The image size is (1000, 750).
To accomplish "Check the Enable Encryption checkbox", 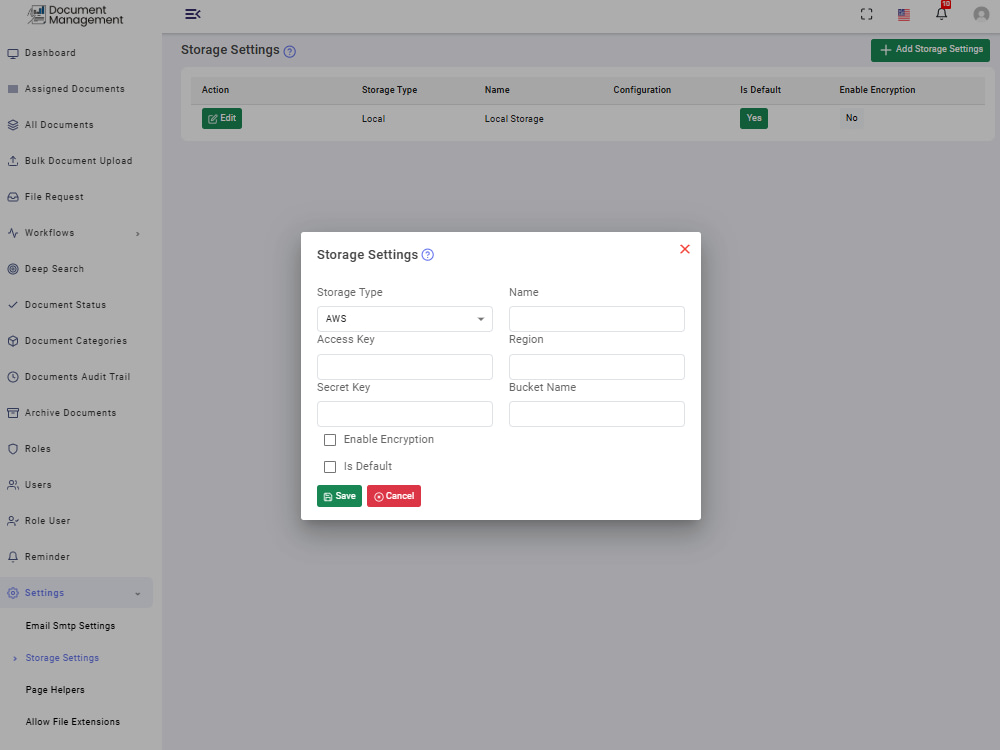I will (330, 440).
